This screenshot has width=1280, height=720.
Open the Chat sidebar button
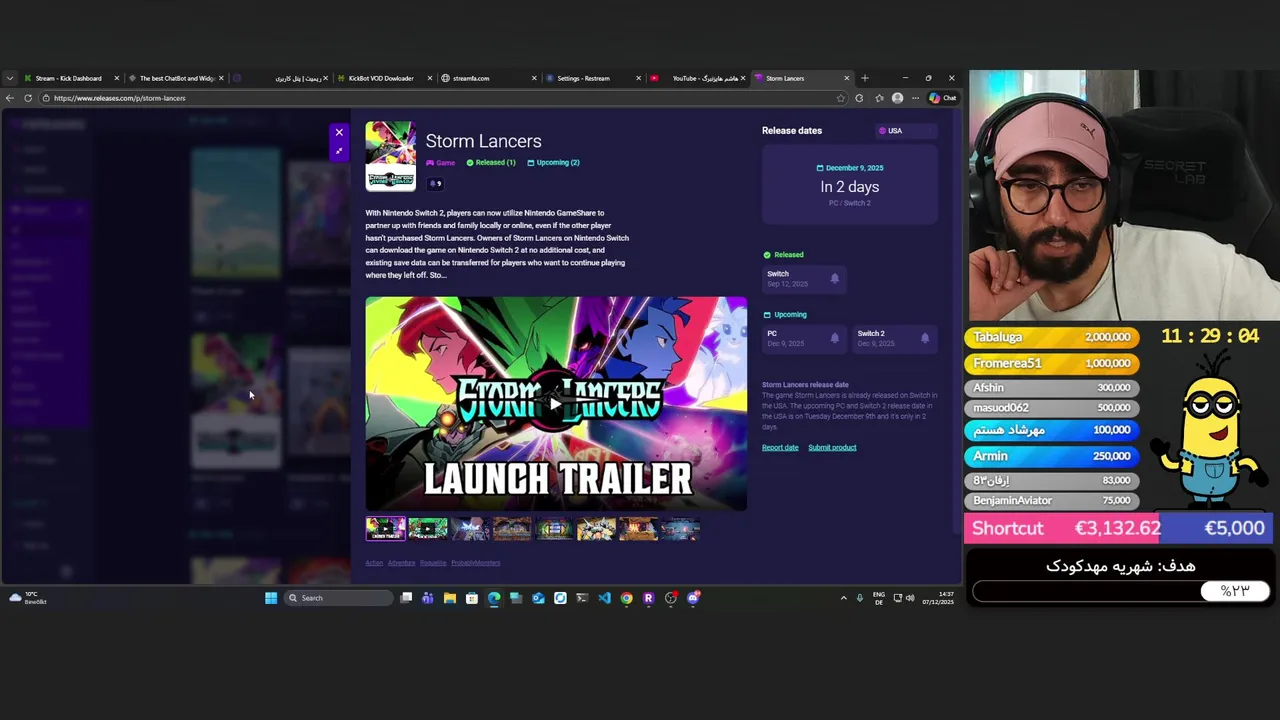coord(942,98)
